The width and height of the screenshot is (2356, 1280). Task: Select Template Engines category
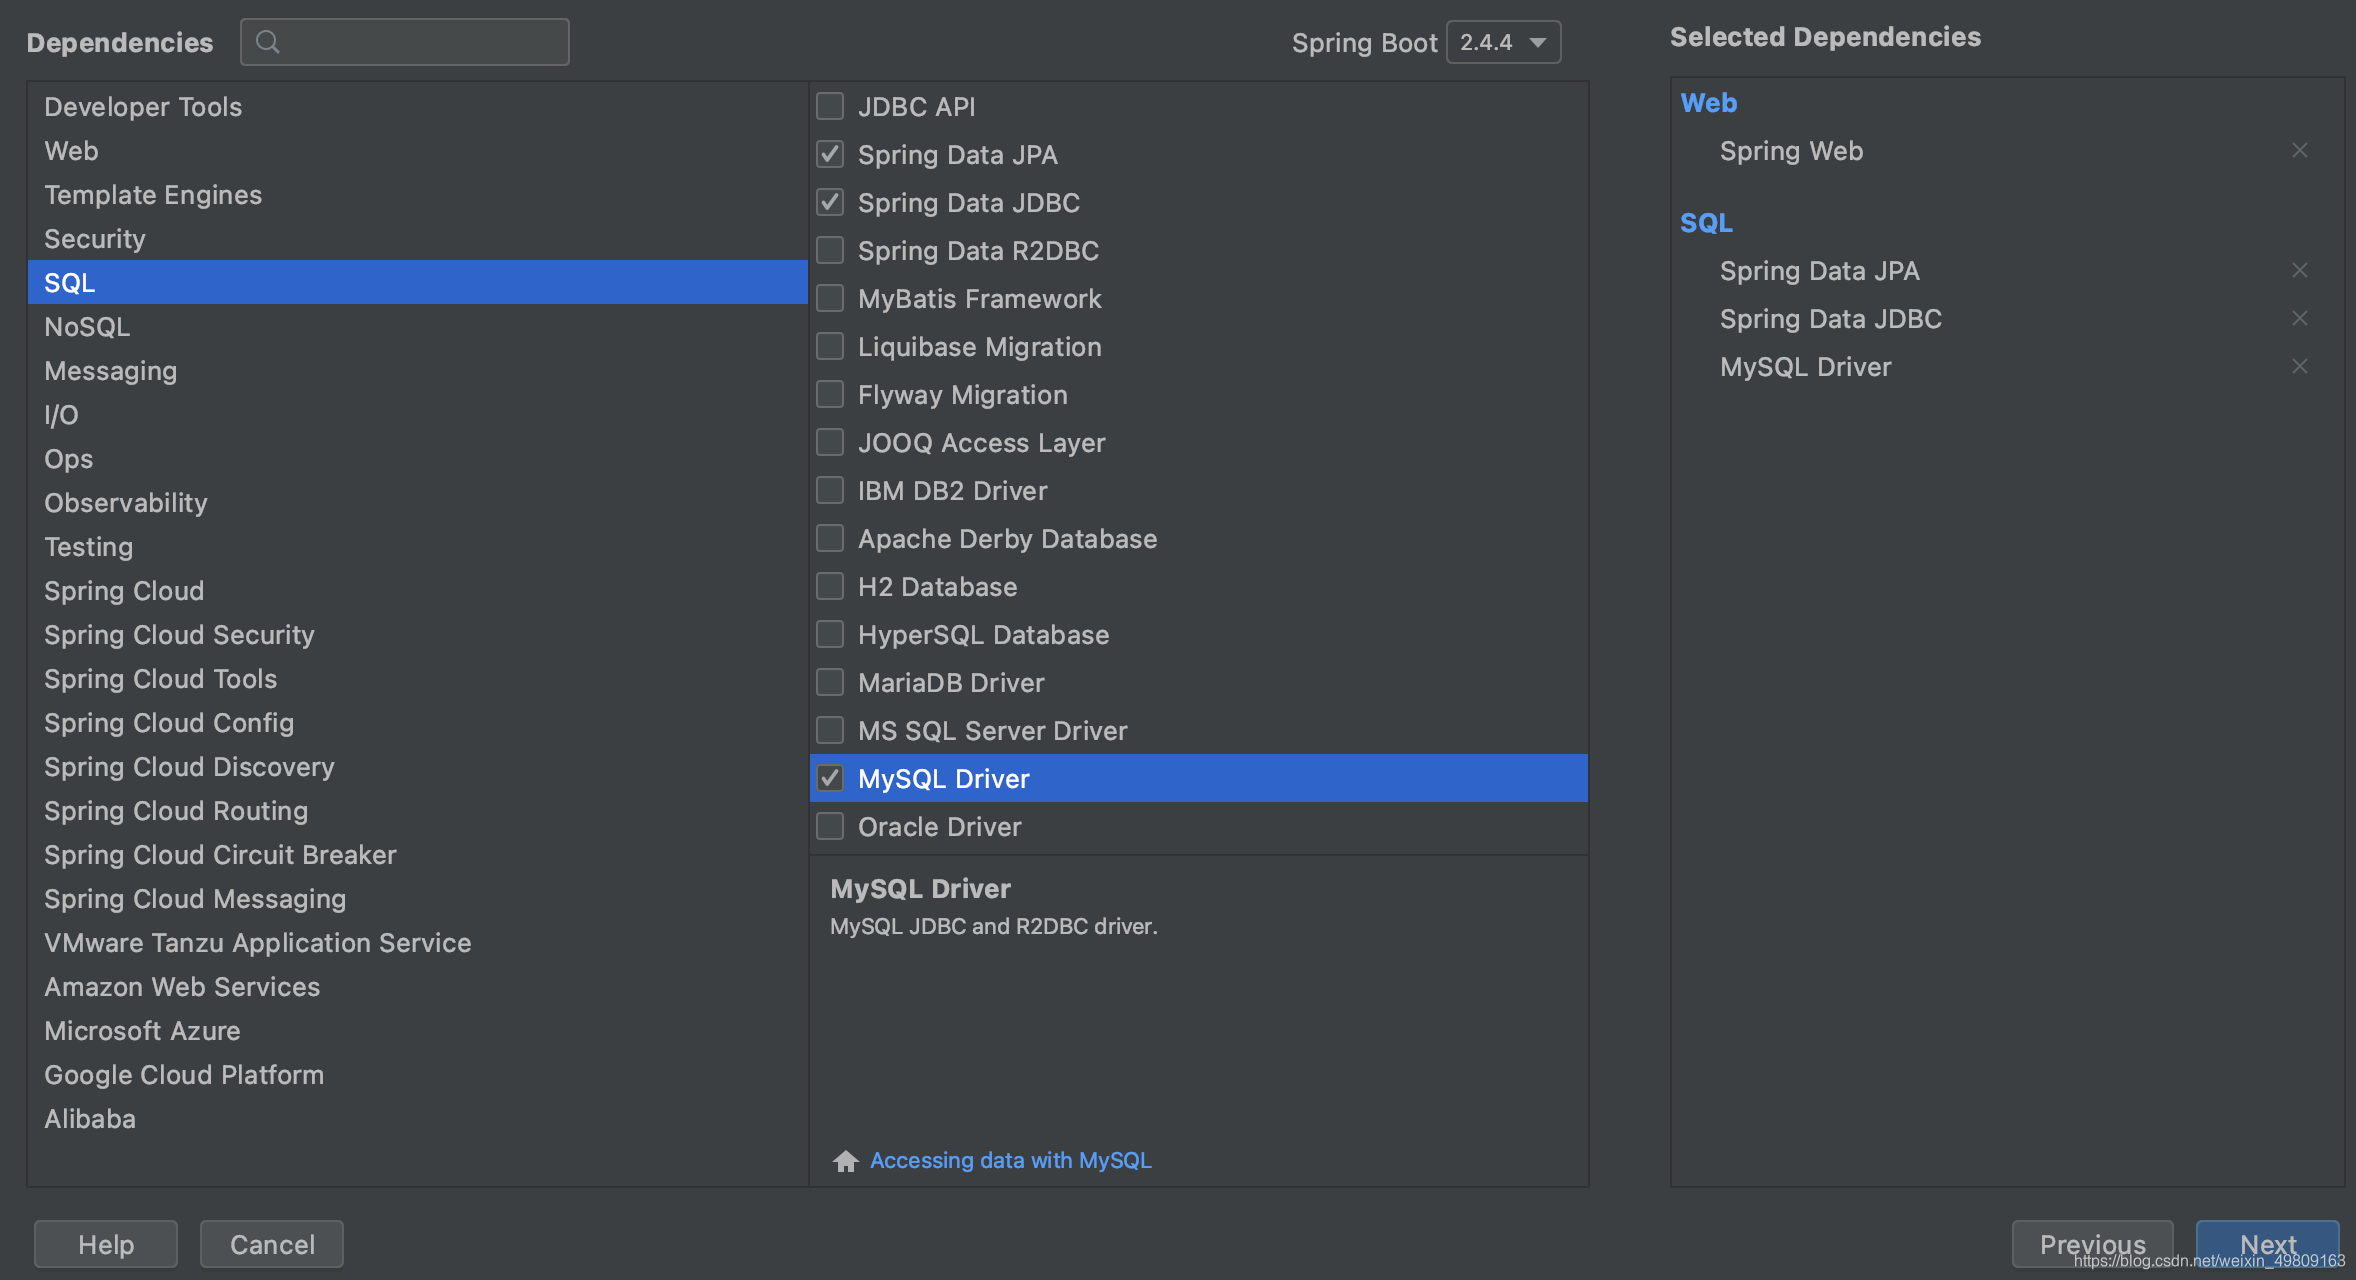pos(417,194)
